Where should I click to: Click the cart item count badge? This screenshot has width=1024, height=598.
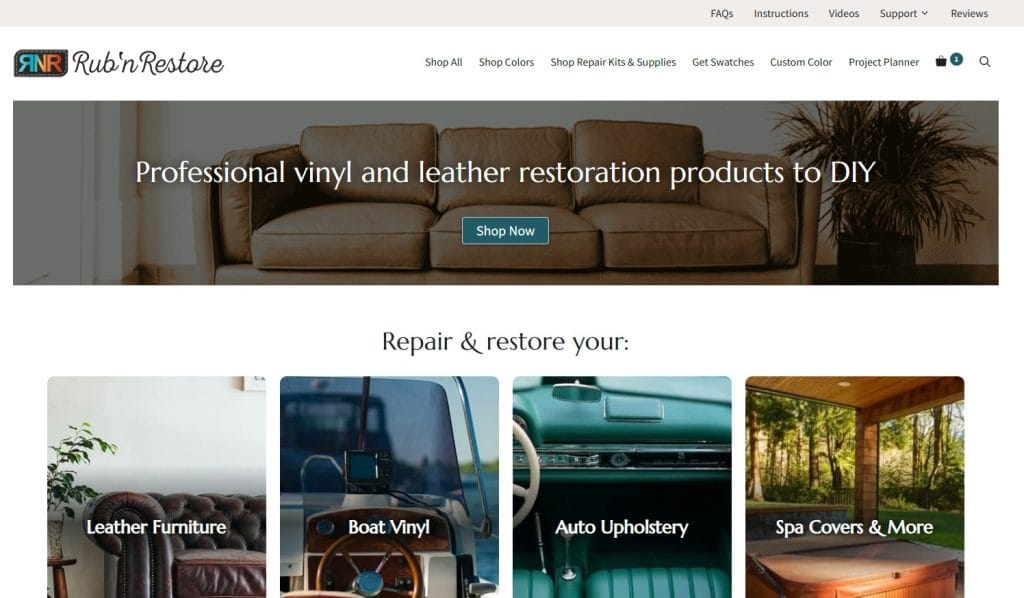coord(956,59)
